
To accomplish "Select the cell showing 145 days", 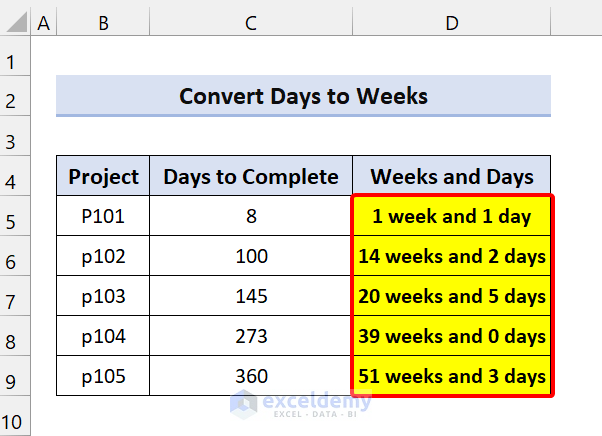I will coord(251,296).
